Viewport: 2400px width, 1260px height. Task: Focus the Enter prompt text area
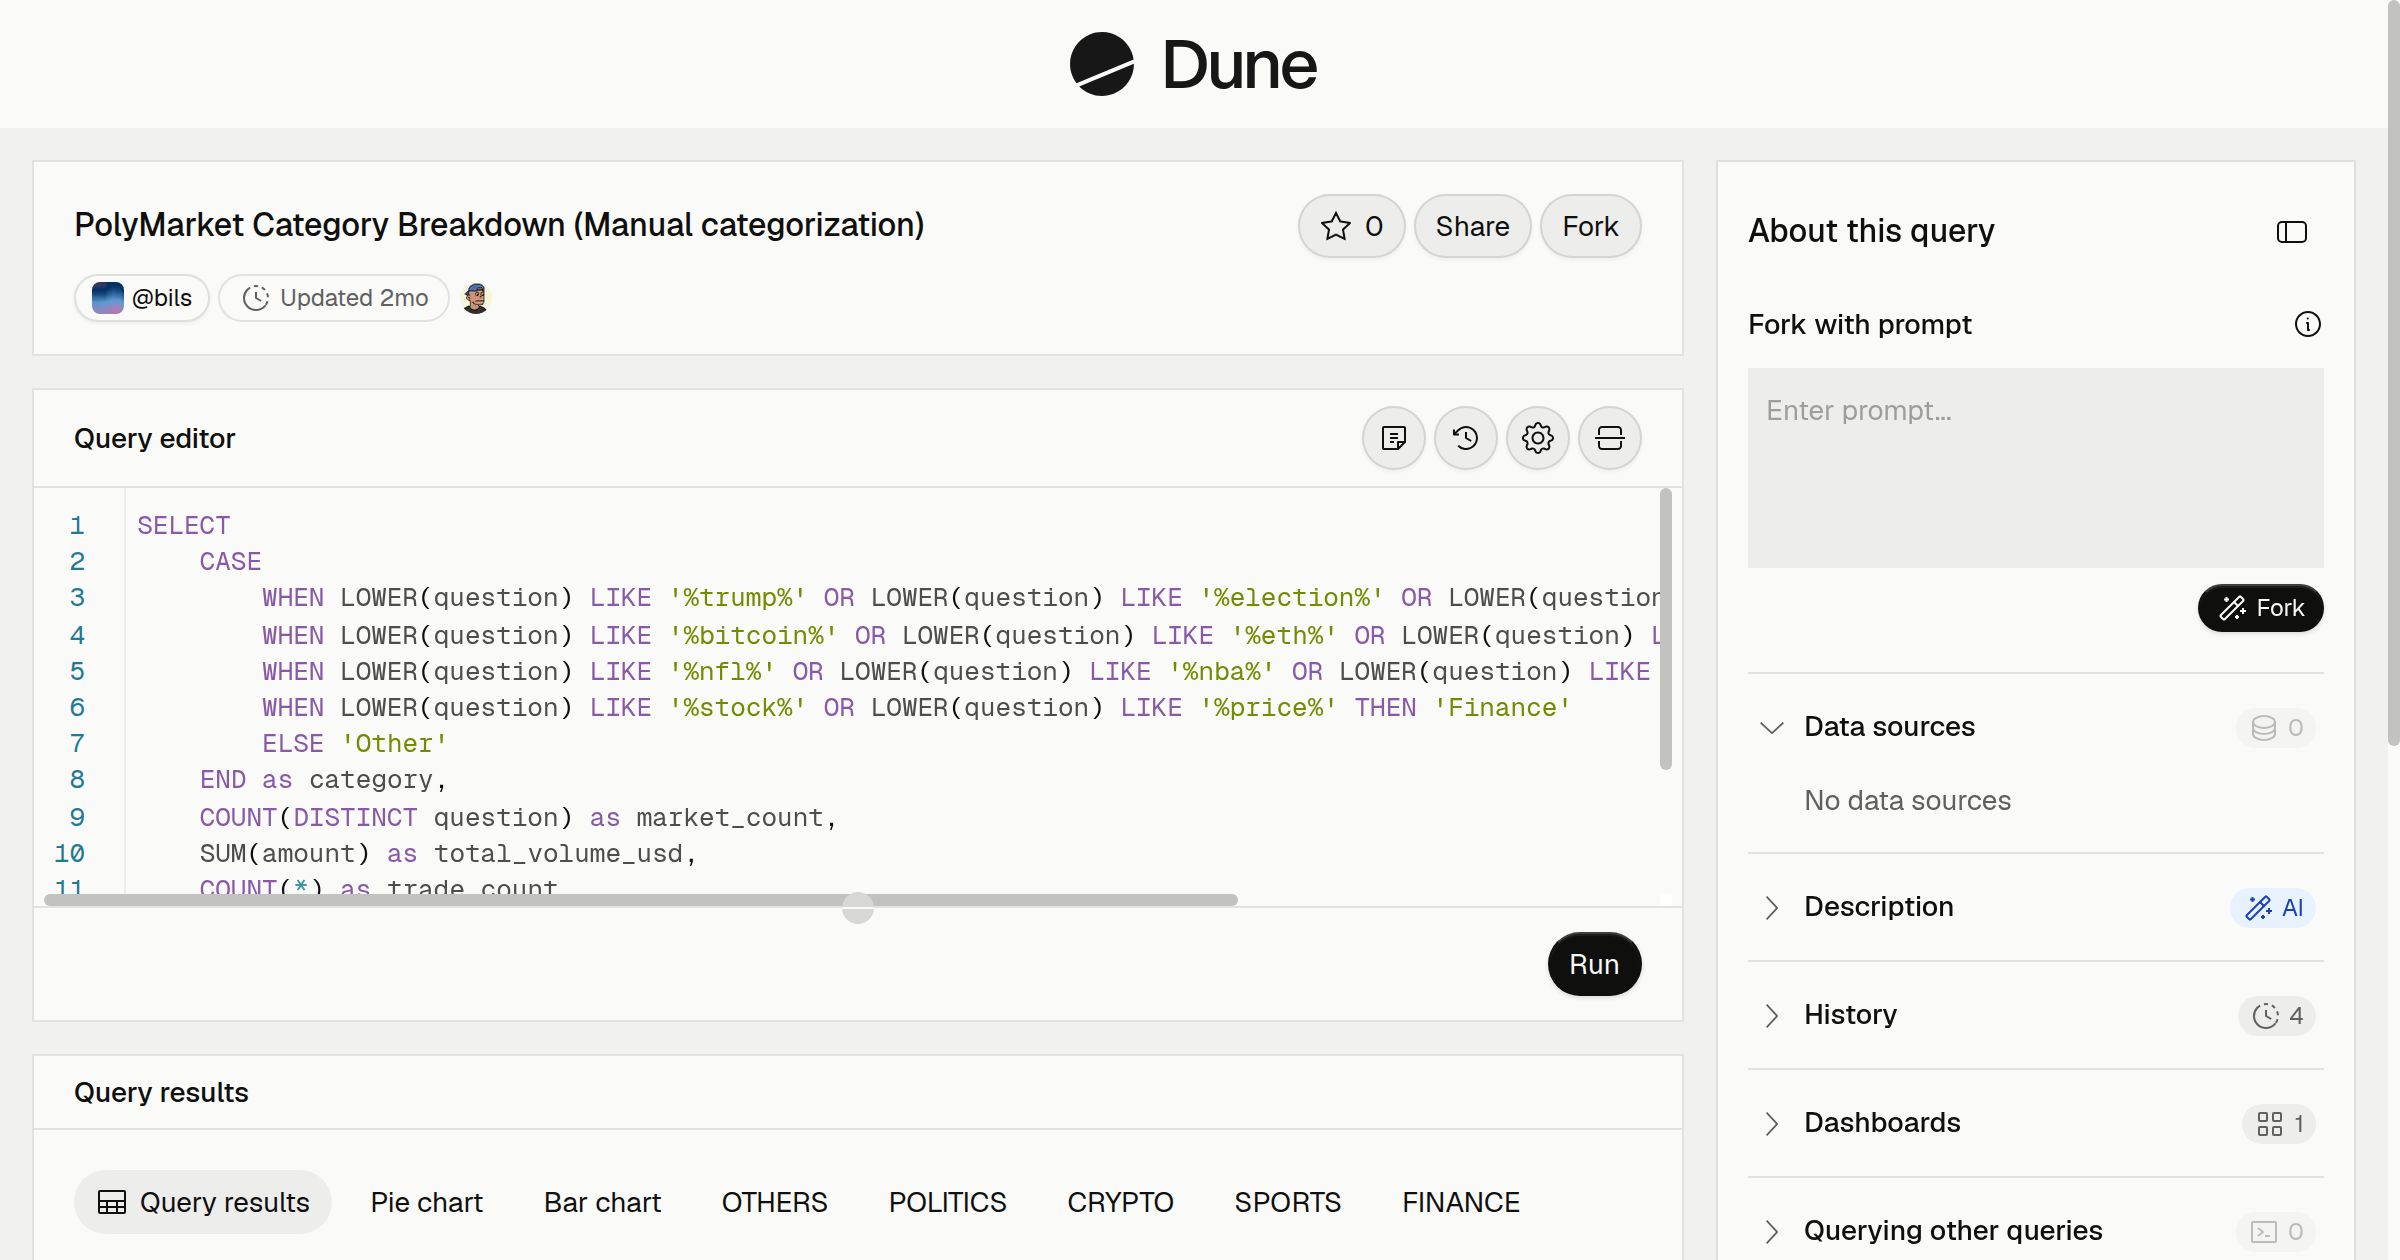2035,468
